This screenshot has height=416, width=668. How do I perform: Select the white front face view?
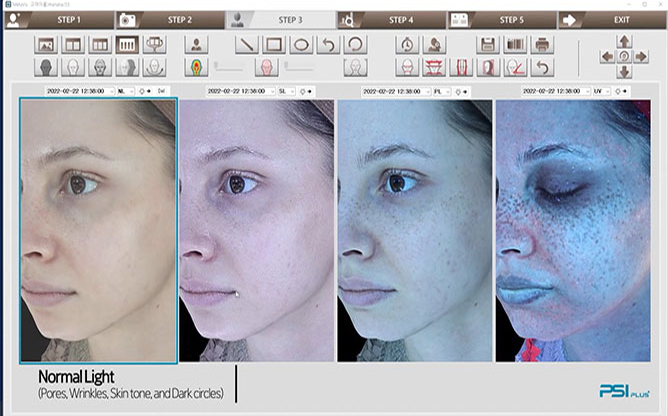[73, 67]
